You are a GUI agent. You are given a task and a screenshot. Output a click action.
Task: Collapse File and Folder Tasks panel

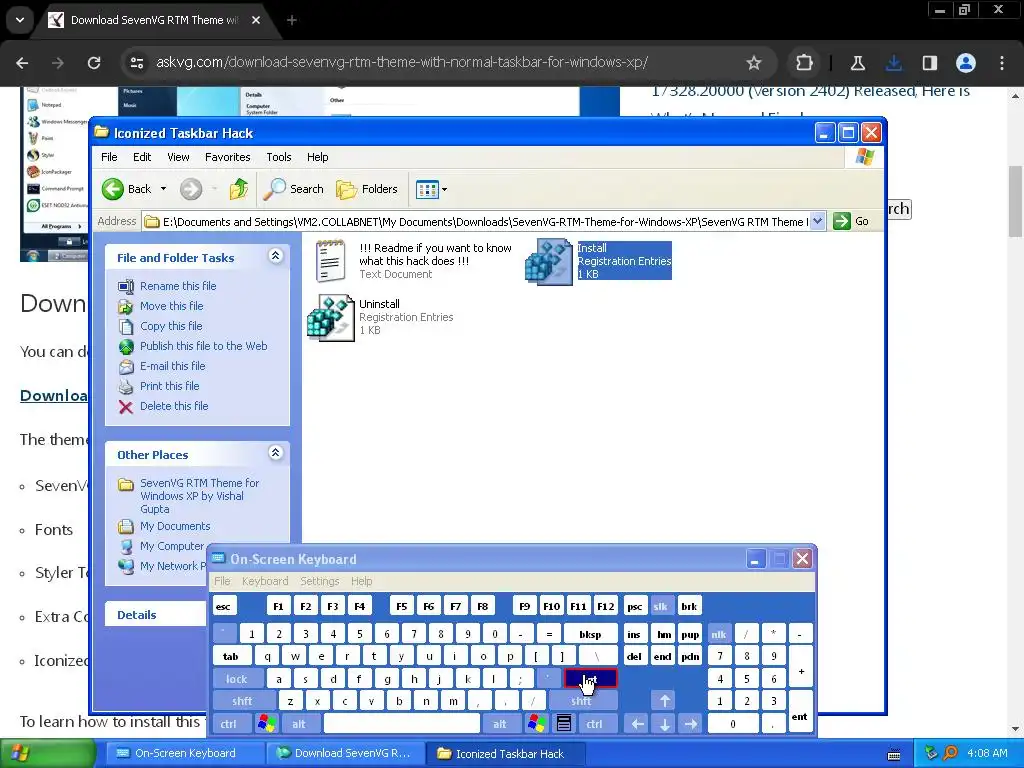[x=276, y=256]
